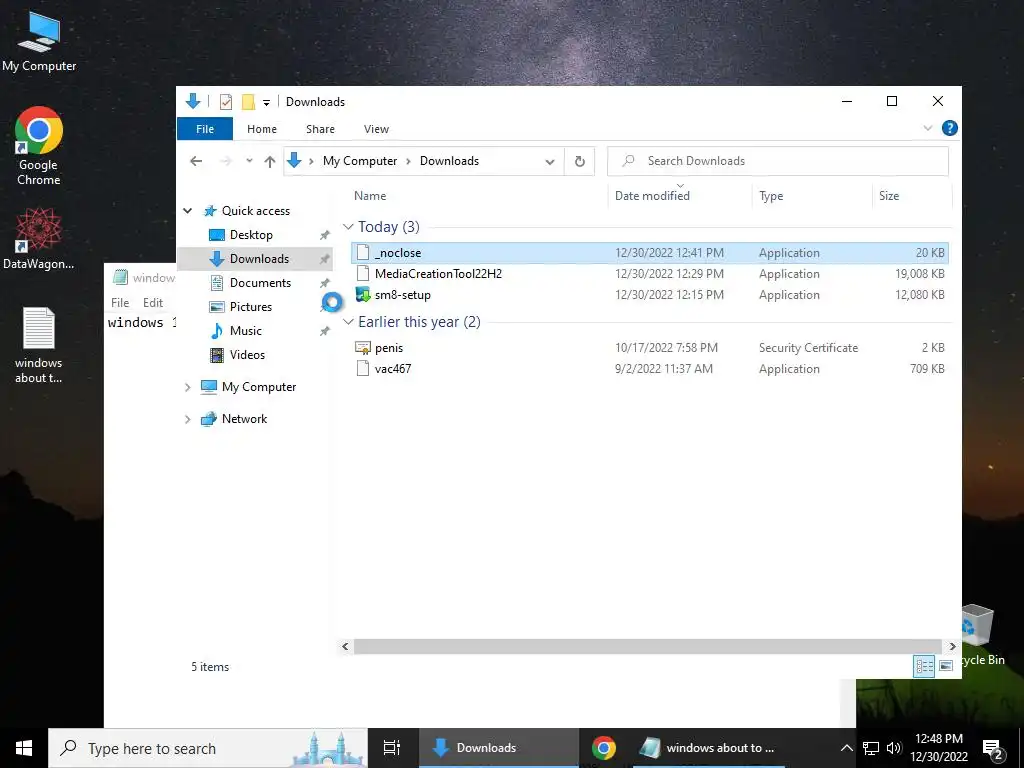Screen dimensions: 1024x768
Task: Collapse the Earlier this year (2) group
Action: coord(348,322)
